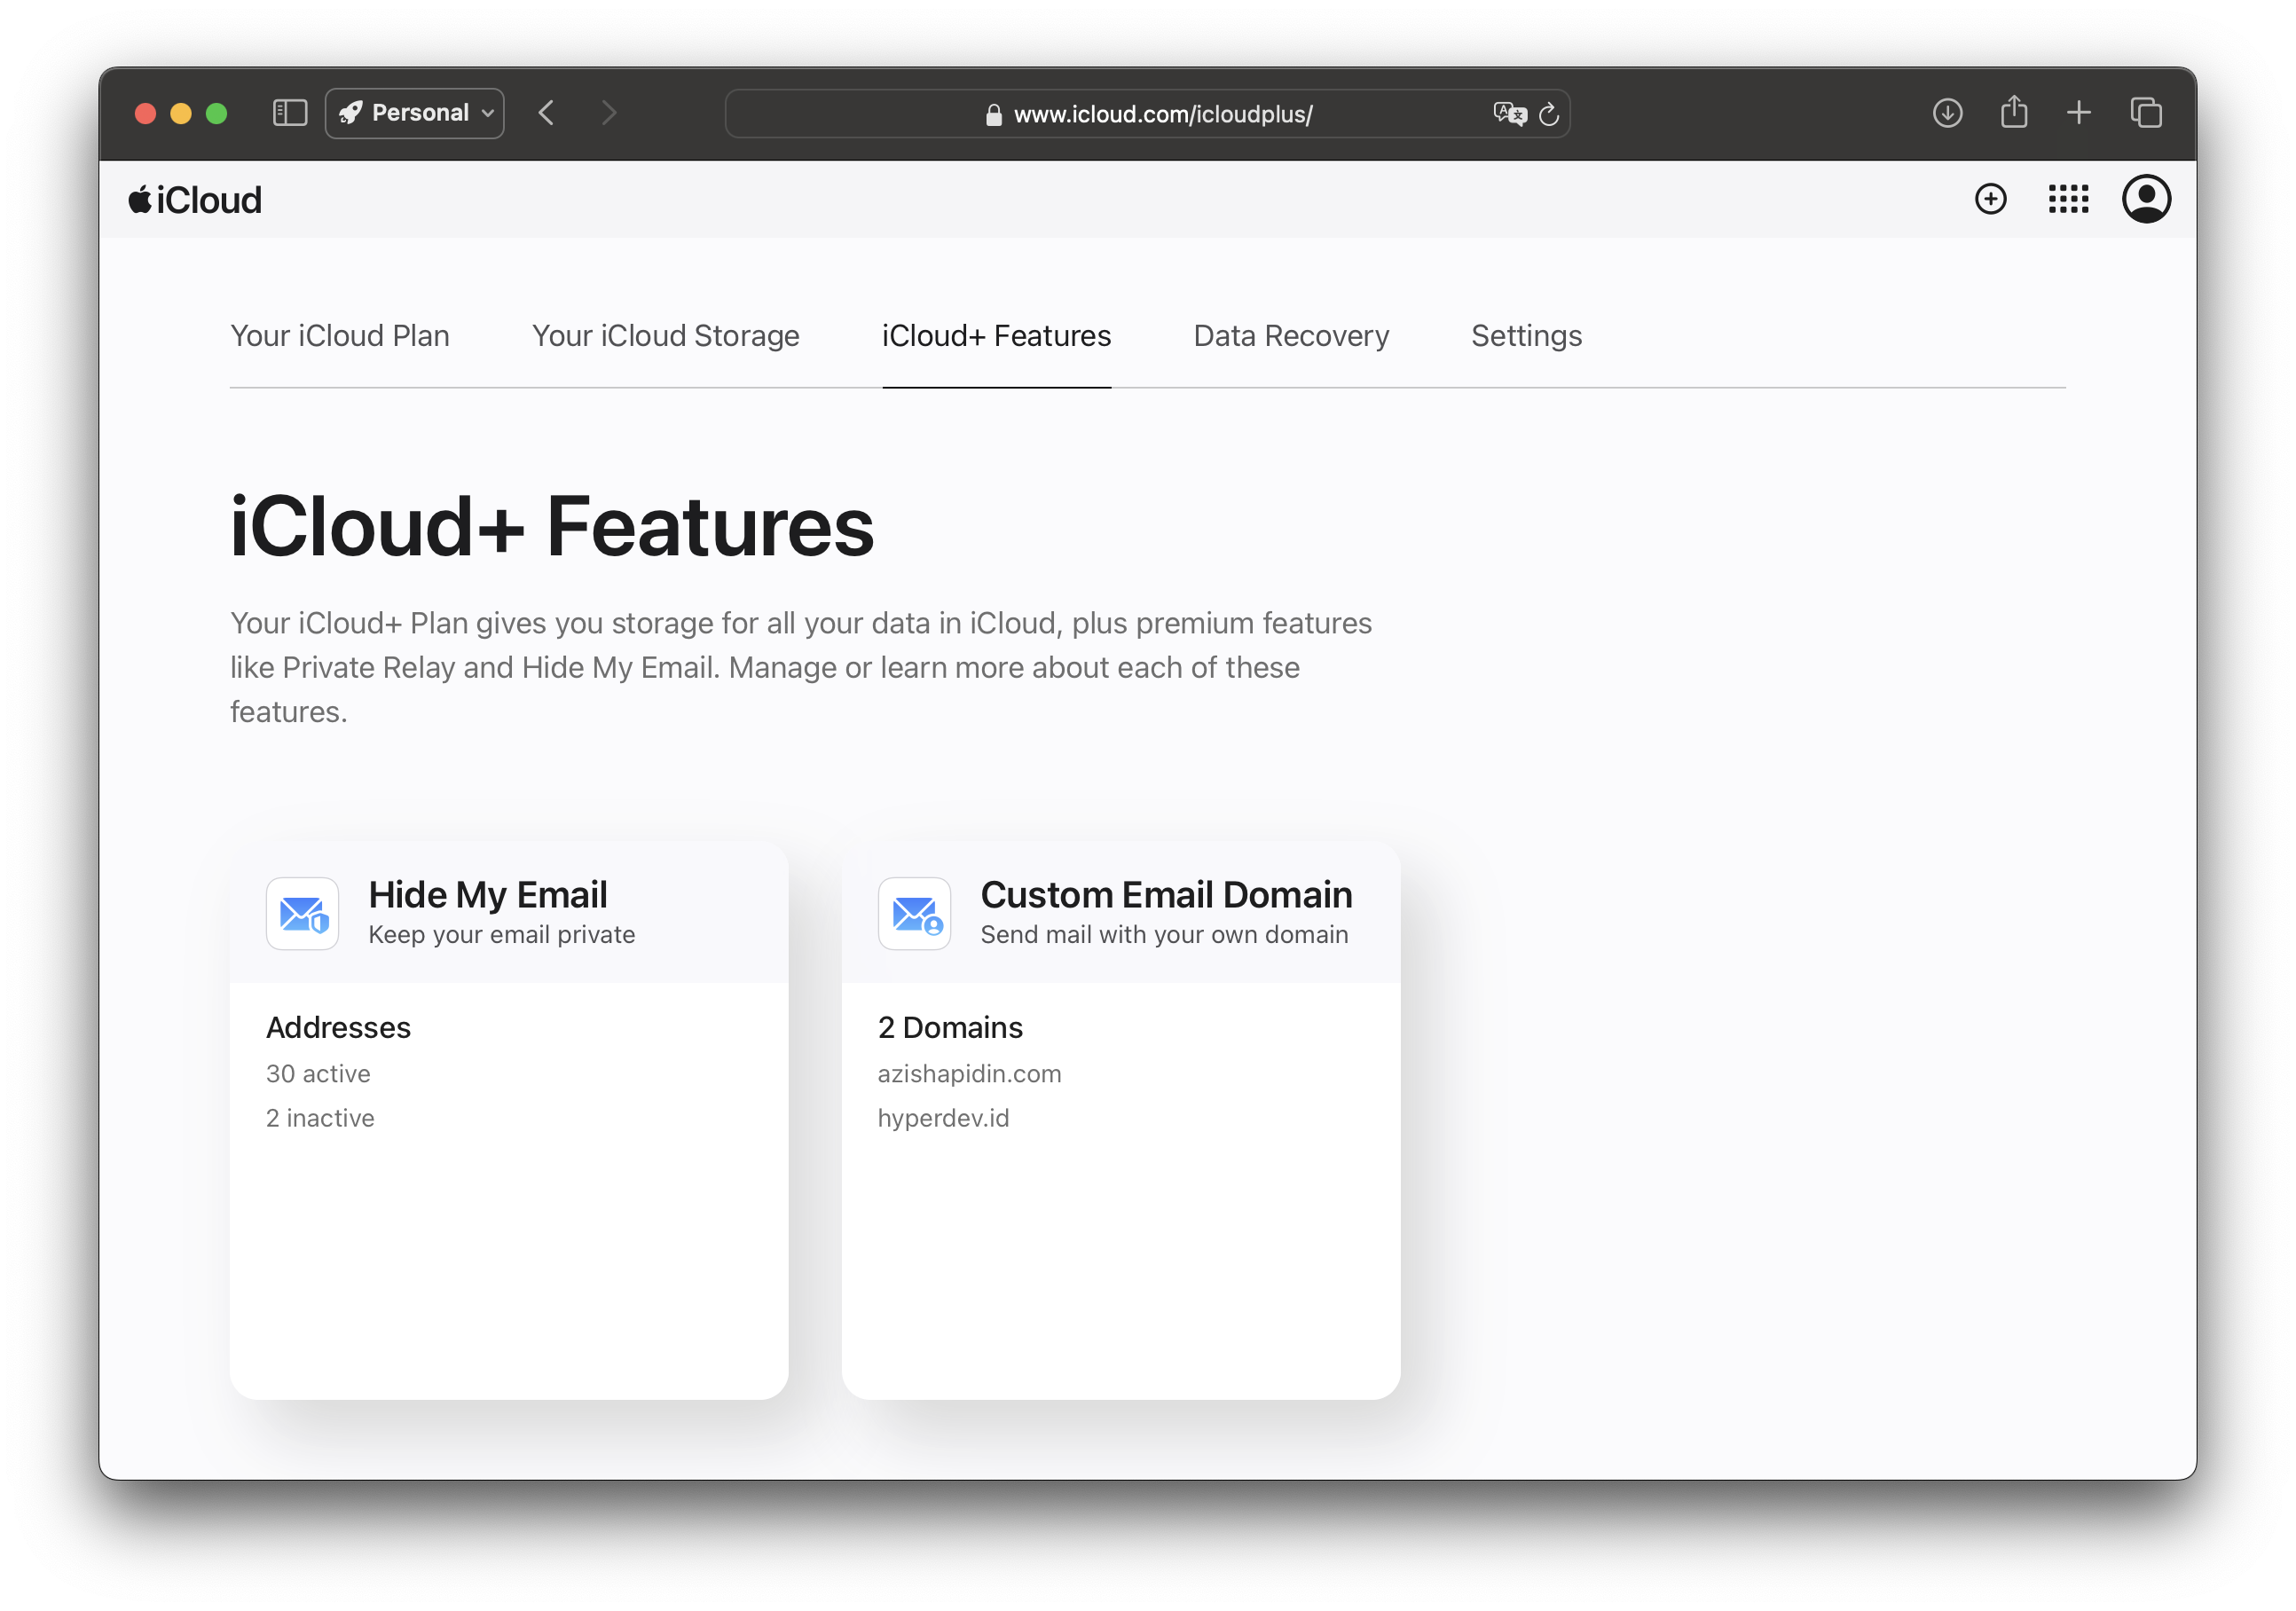Switch to Your iCloud Plan tab

point(340,336)
